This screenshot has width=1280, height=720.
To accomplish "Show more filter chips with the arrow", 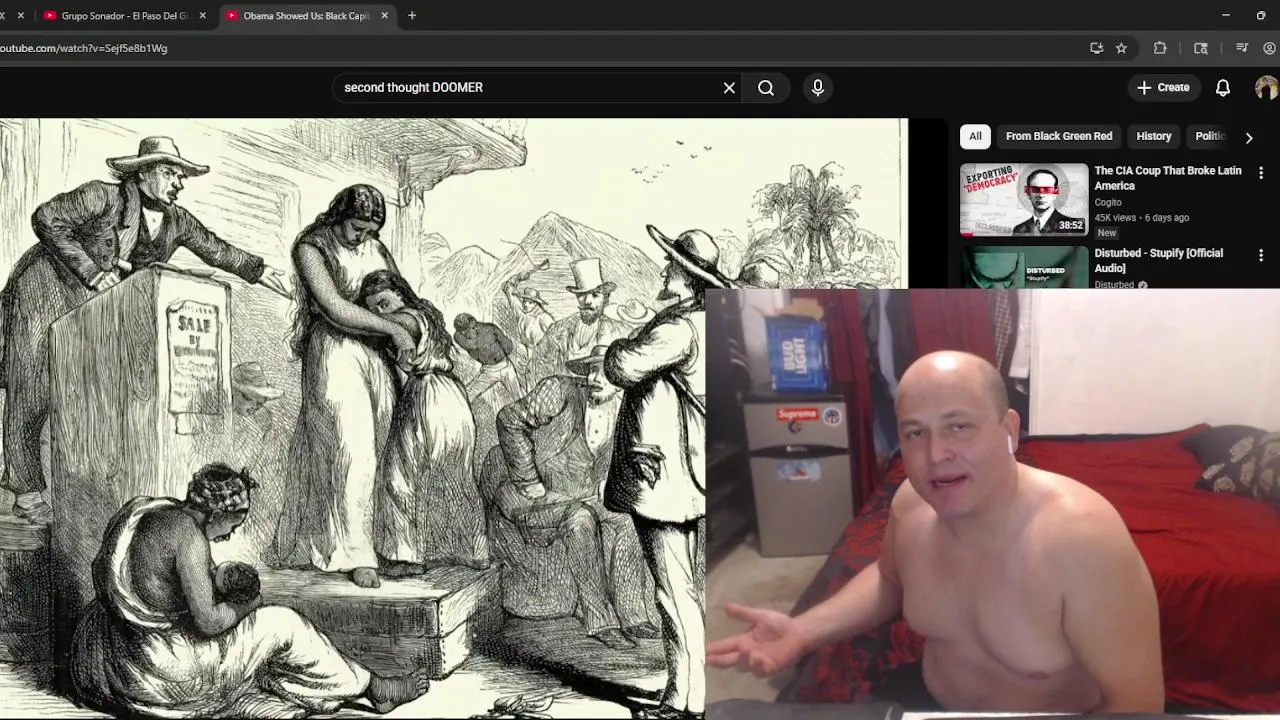I will (1249, 137).
